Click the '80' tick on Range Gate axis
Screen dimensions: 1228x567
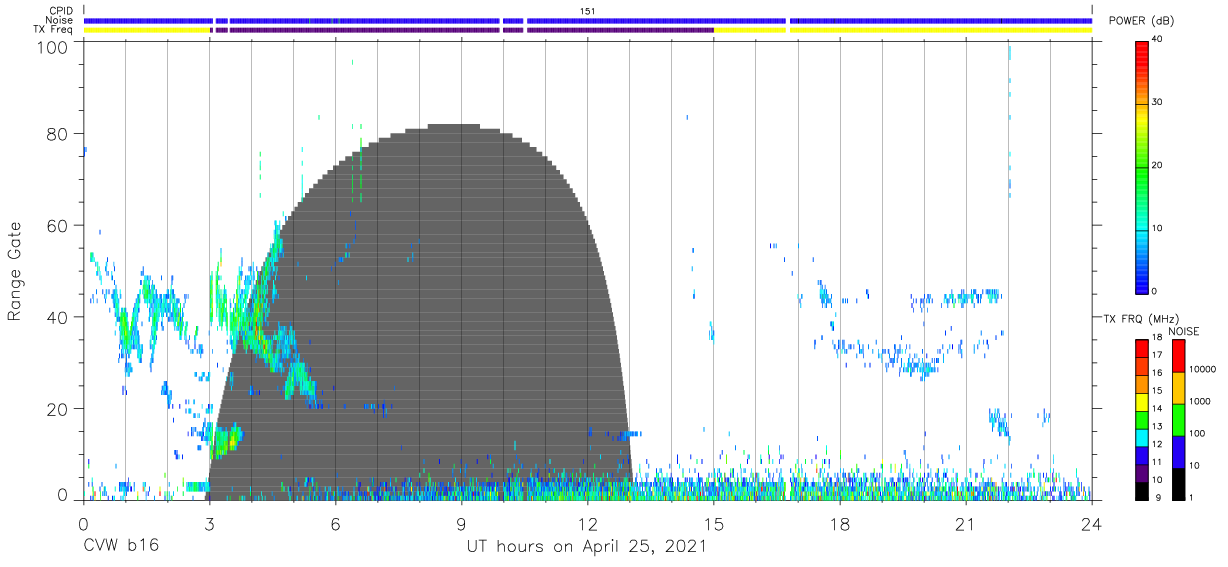[x=57, y=134]
